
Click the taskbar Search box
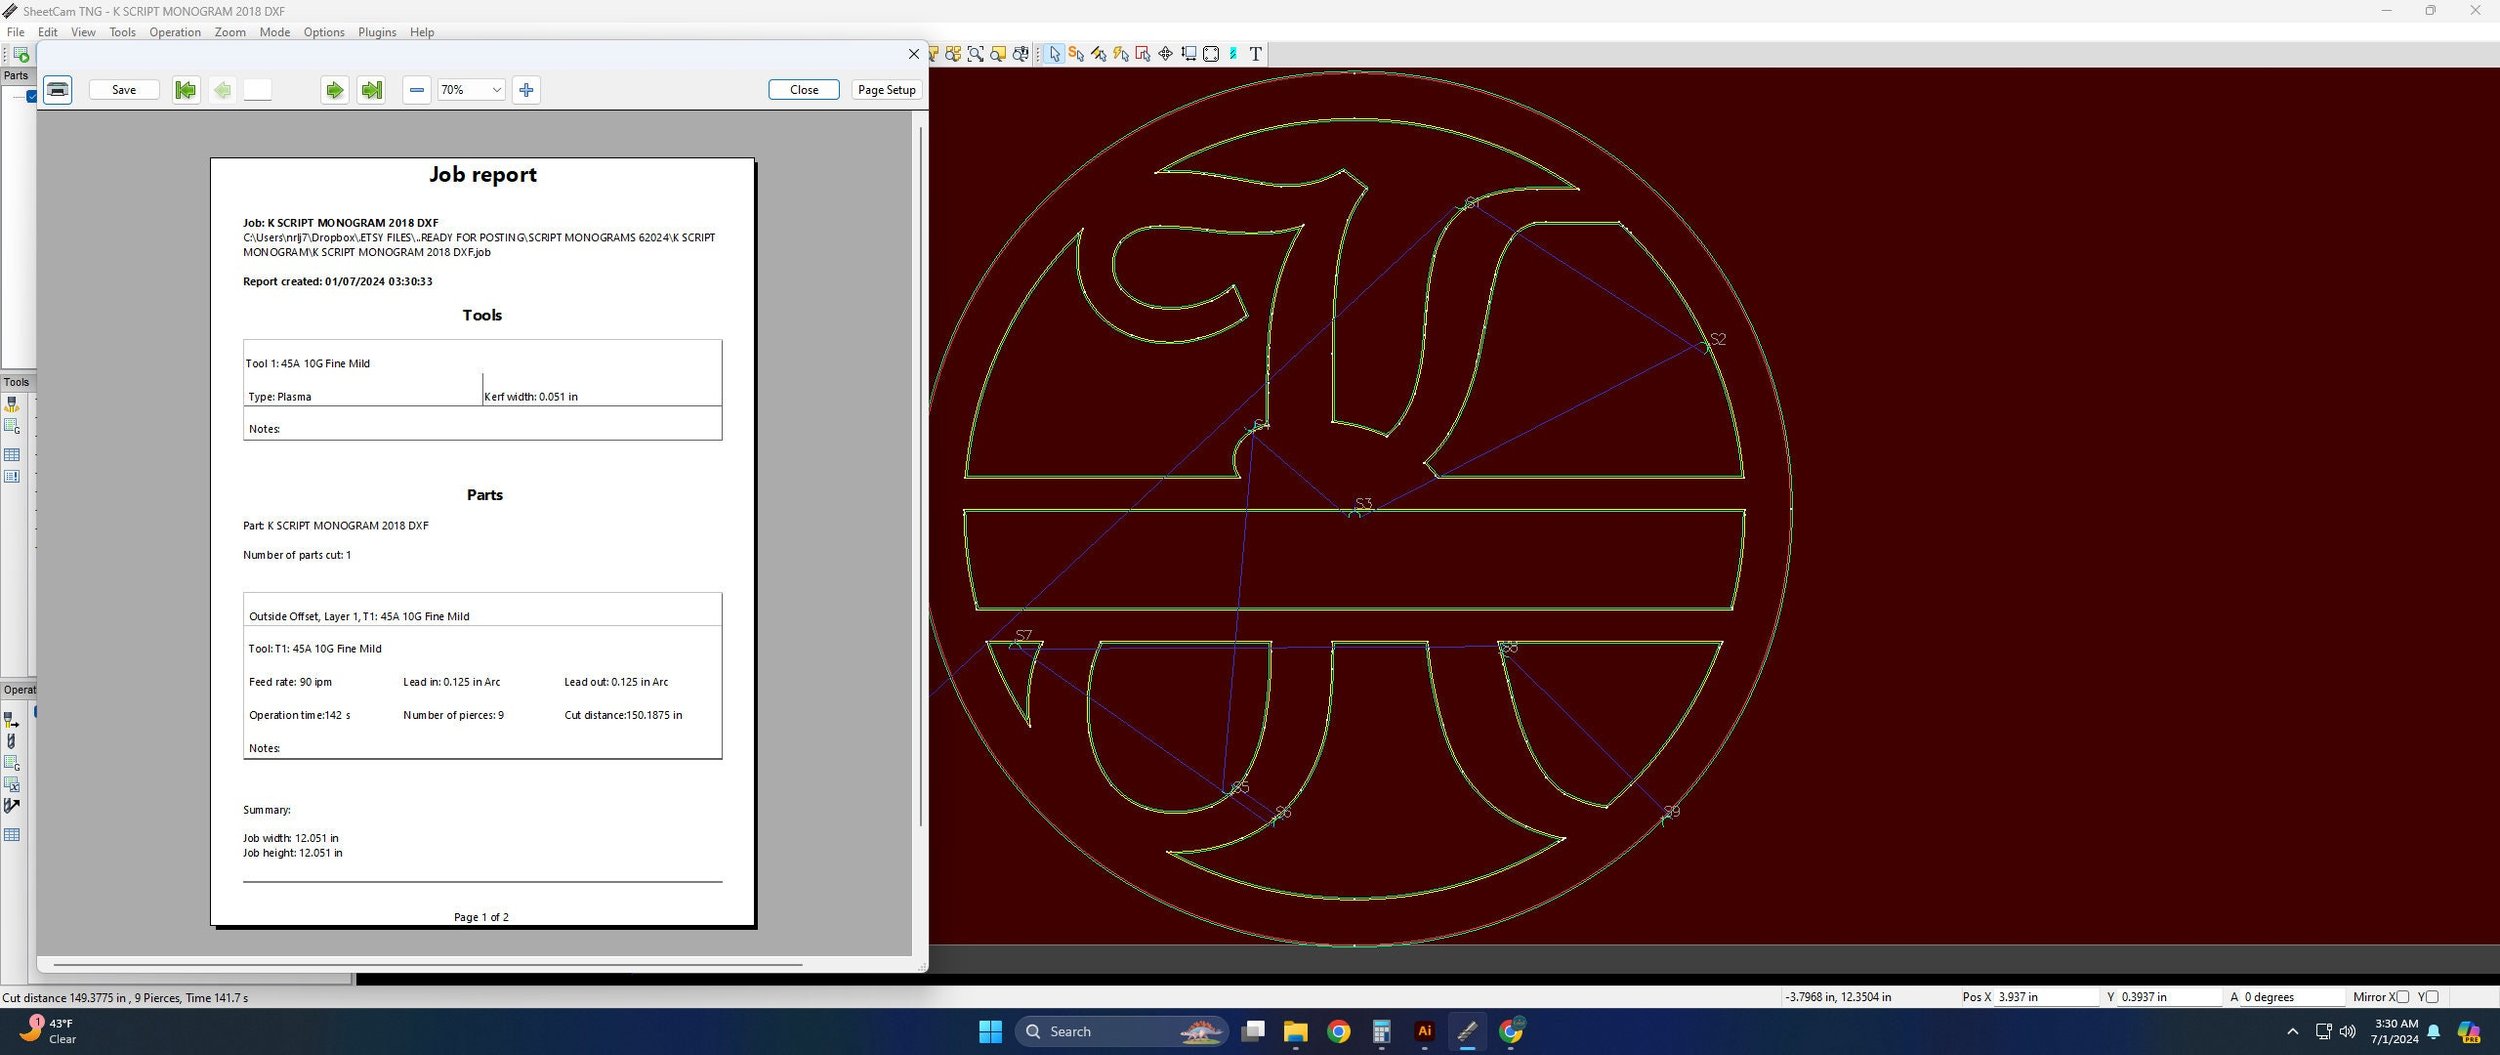click(1121, 1032)
